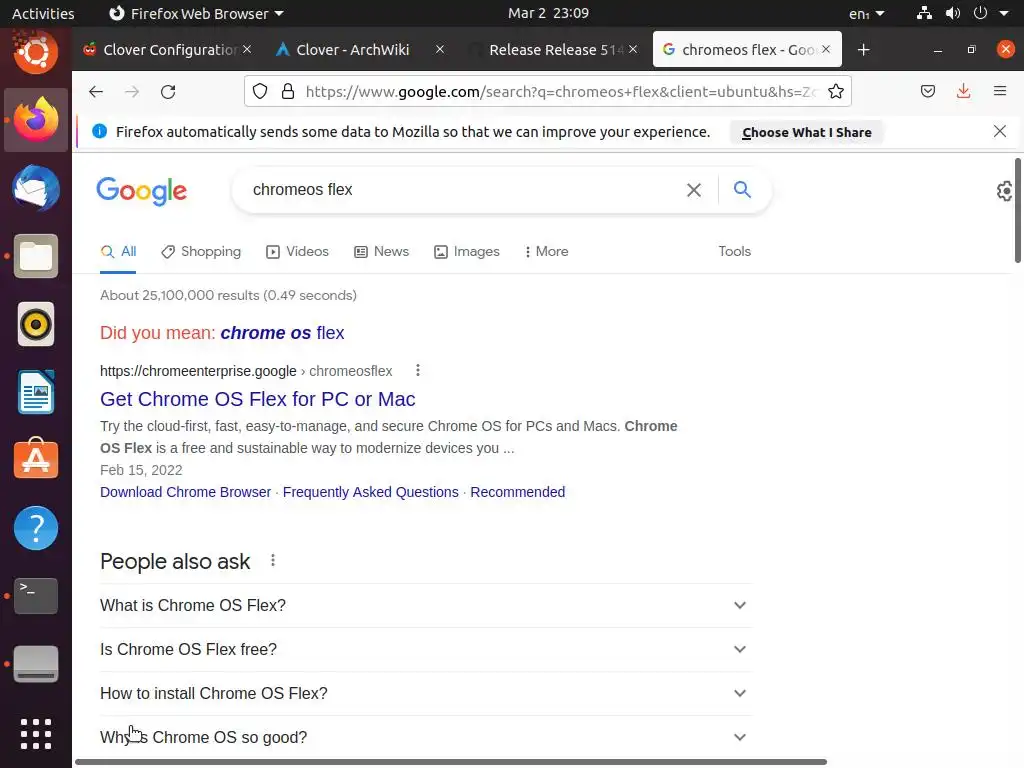
Task: Open options menu beside chromeenterprise.google result
Action: click(x=418, y=371)
